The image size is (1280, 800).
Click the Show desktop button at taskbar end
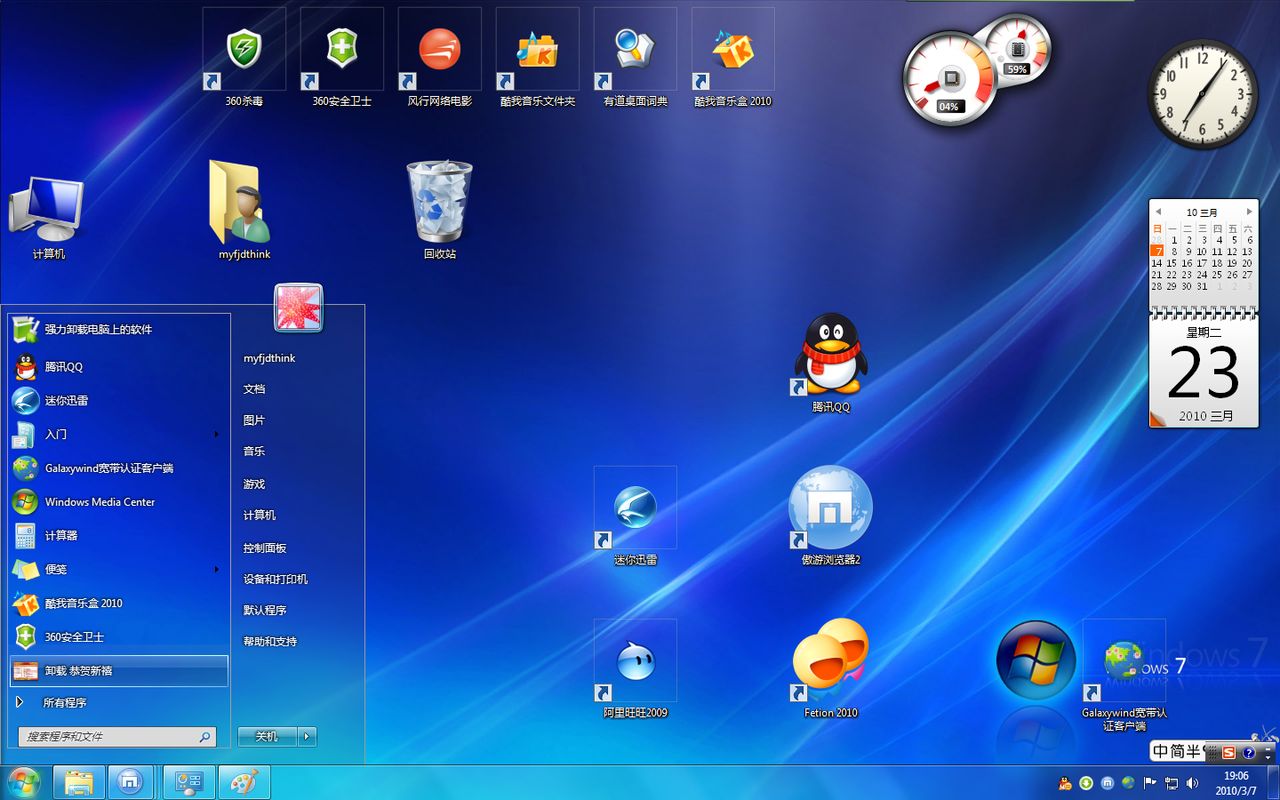point(1273,782)
